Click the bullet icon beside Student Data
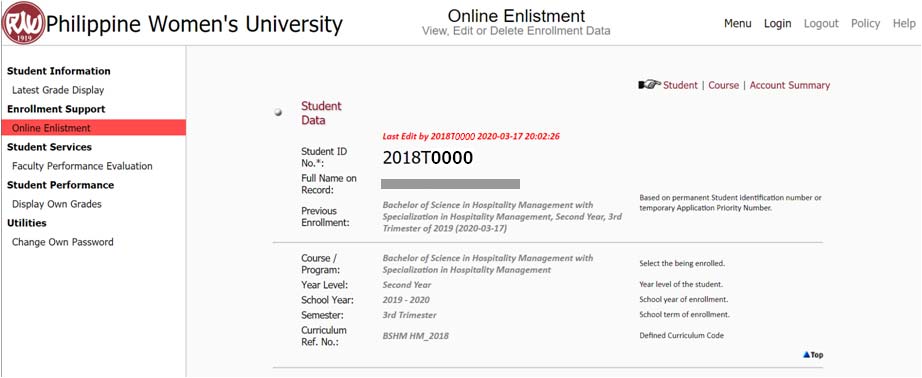 [x=278, y=112]
